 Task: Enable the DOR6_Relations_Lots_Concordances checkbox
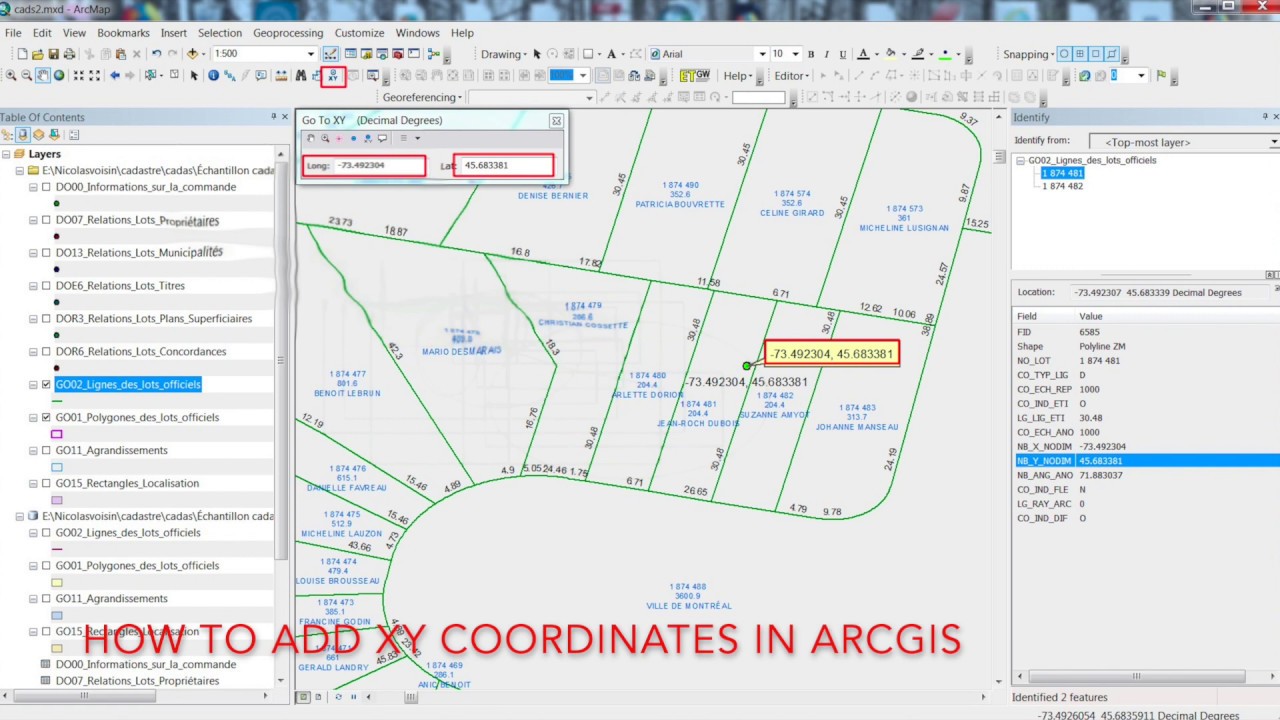point(46,352)
